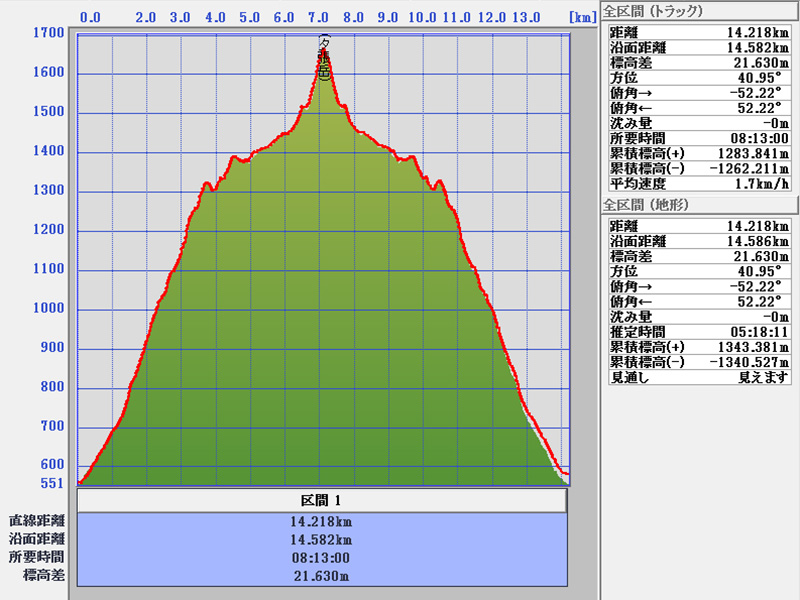
Task: Select the 方位 row in the track panel
Action: (699, 77)
